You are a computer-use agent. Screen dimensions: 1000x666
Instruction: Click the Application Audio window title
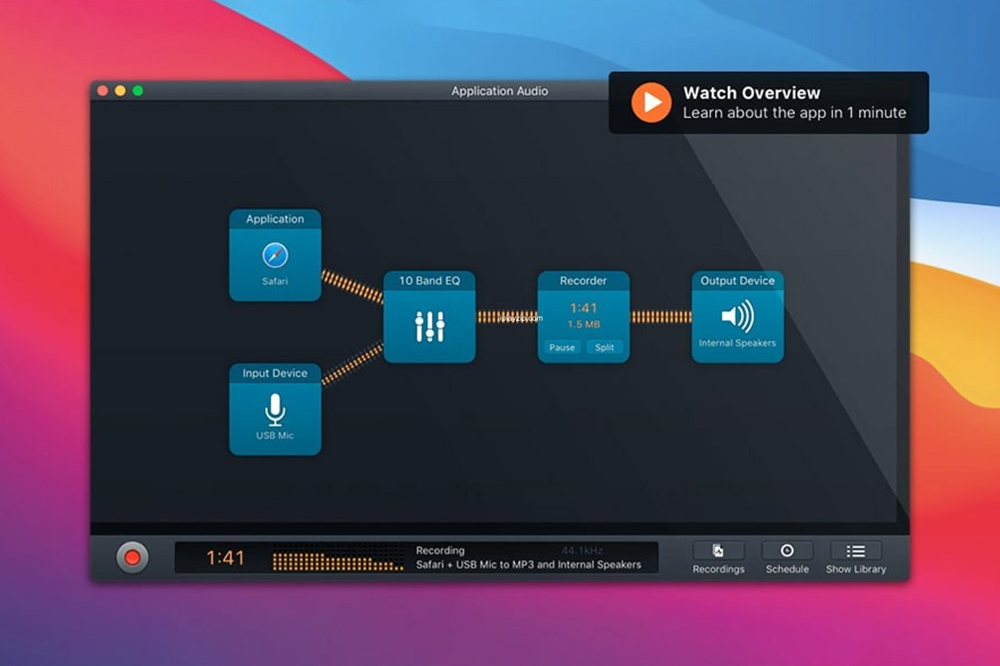tap(499, 91)
